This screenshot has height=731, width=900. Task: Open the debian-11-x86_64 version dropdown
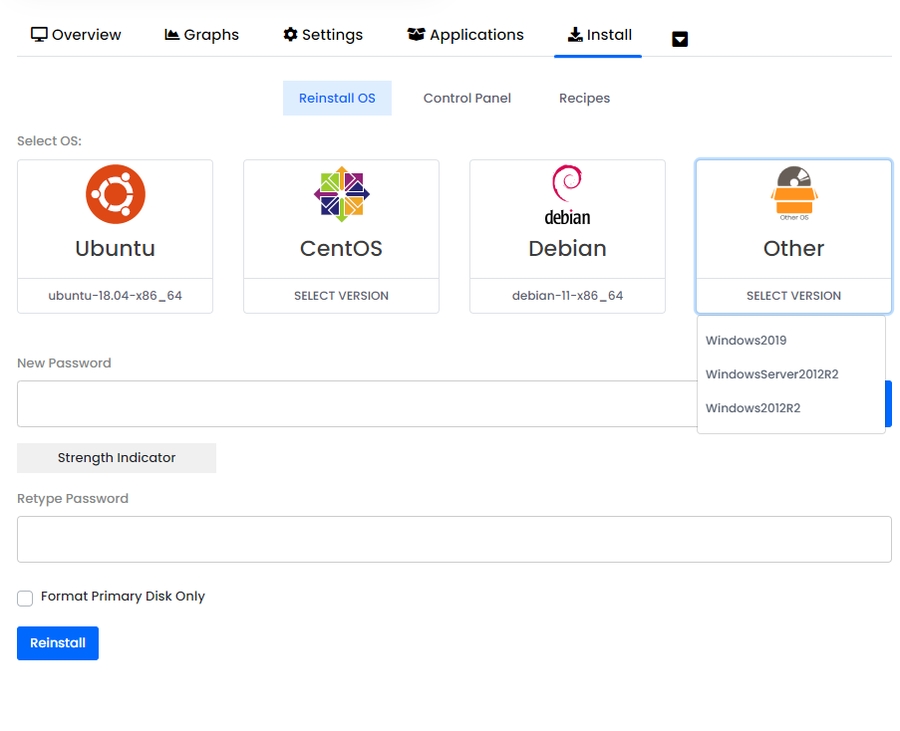coord(567,296)
